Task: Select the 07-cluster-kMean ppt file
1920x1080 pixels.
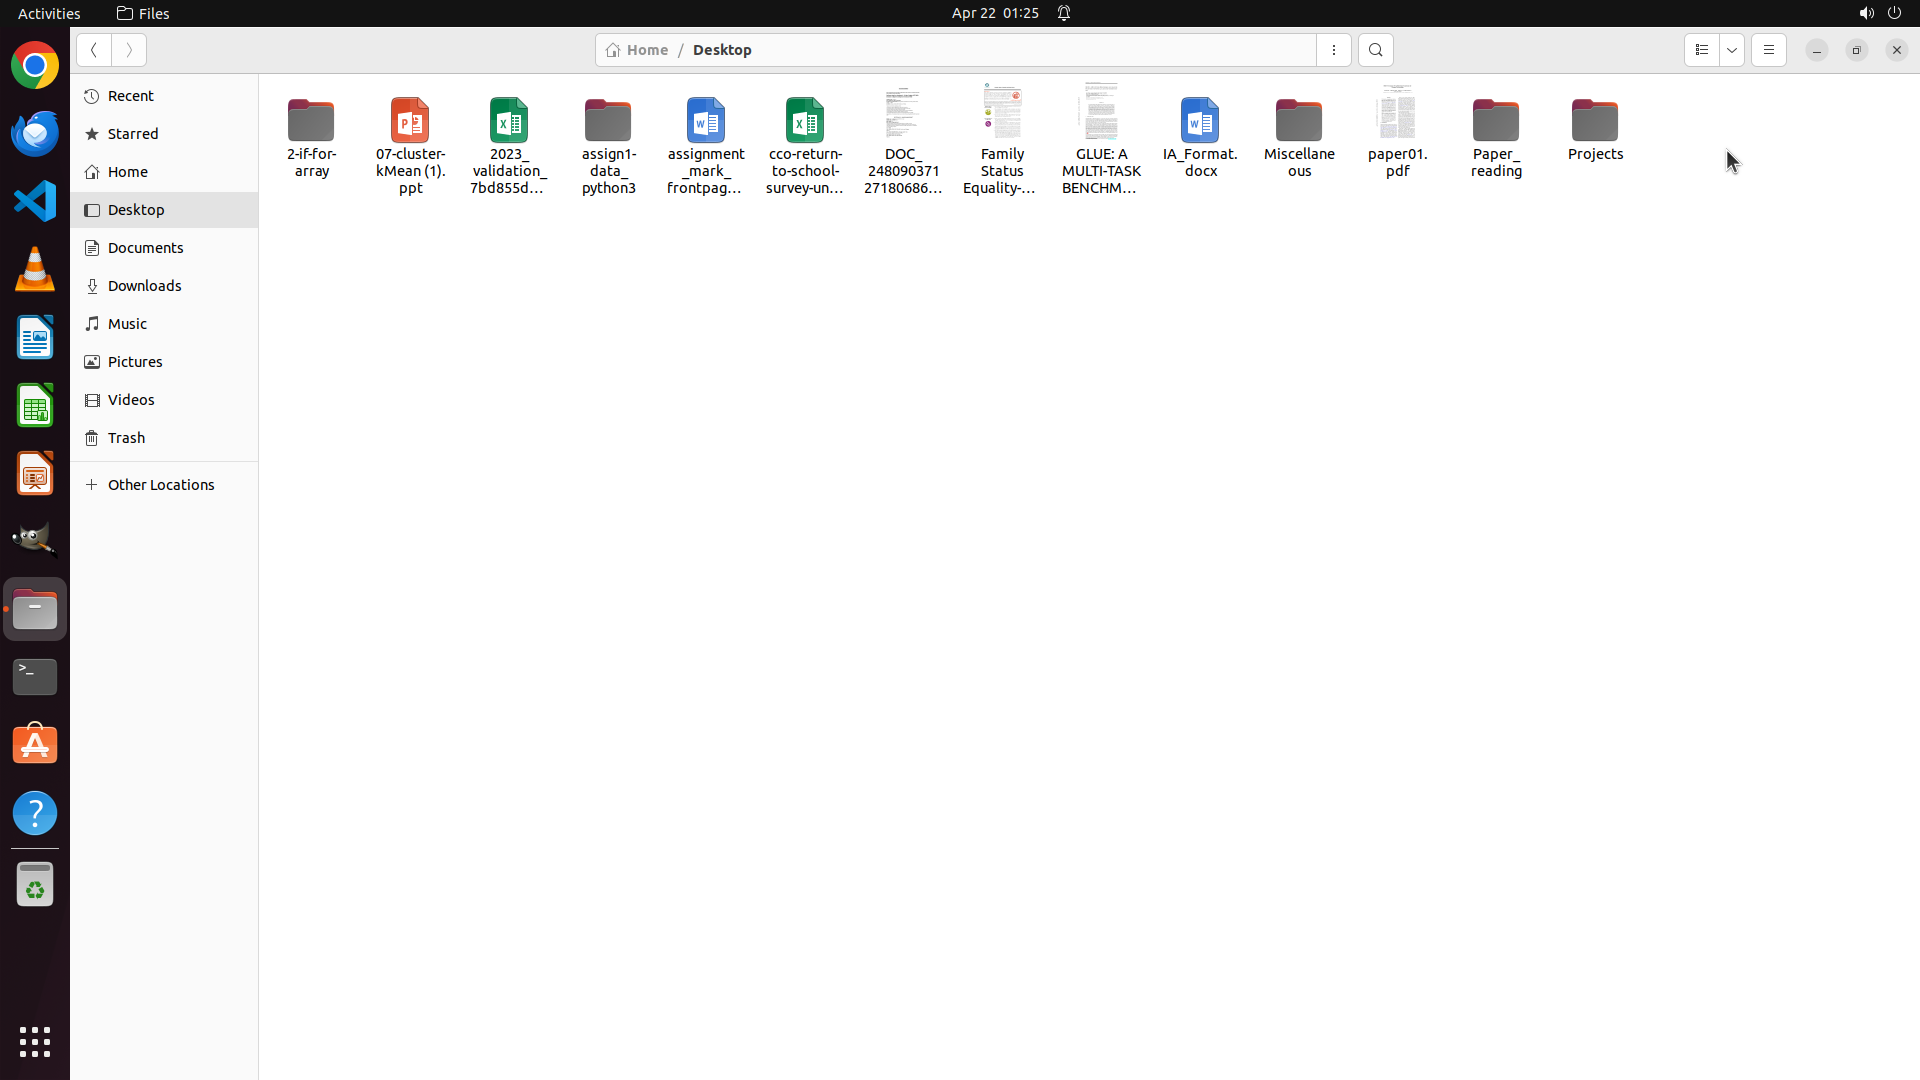Action: click(x=410, y=122)
